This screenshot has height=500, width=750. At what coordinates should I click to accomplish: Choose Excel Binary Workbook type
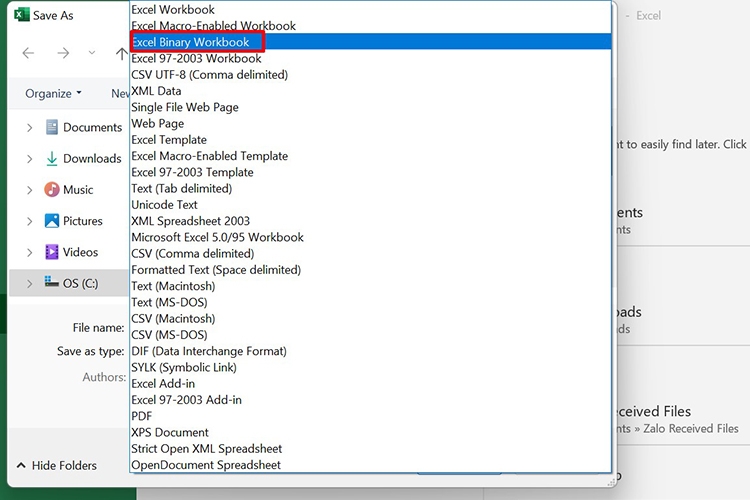370,42
